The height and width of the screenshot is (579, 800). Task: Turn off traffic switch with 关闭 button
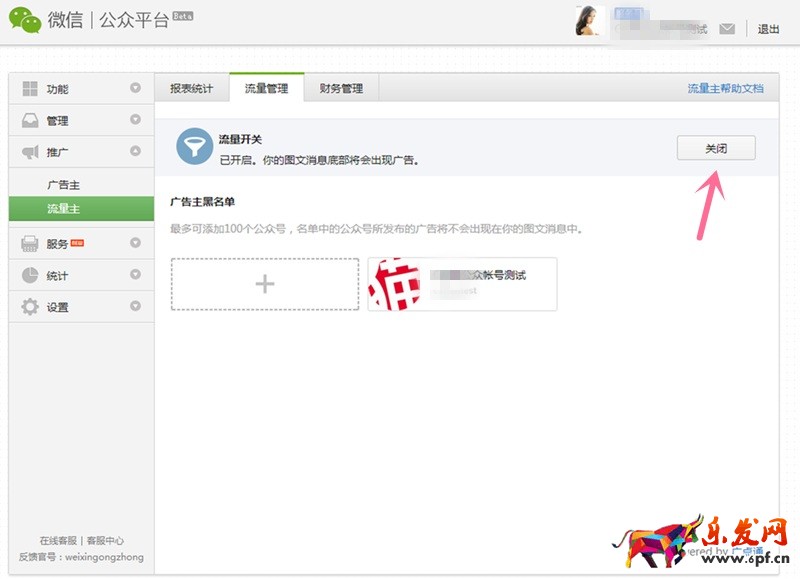[x=716, y=148]
